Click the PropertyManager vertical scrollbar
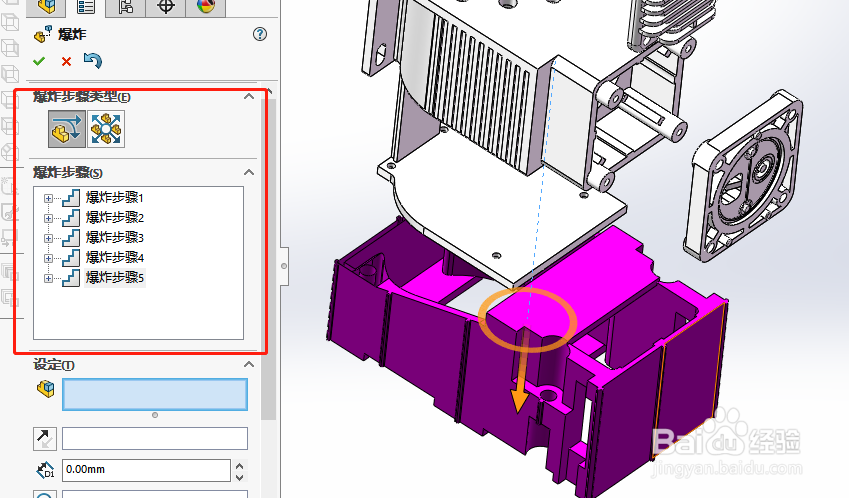 pyautogui.click(x=269, y=259)
